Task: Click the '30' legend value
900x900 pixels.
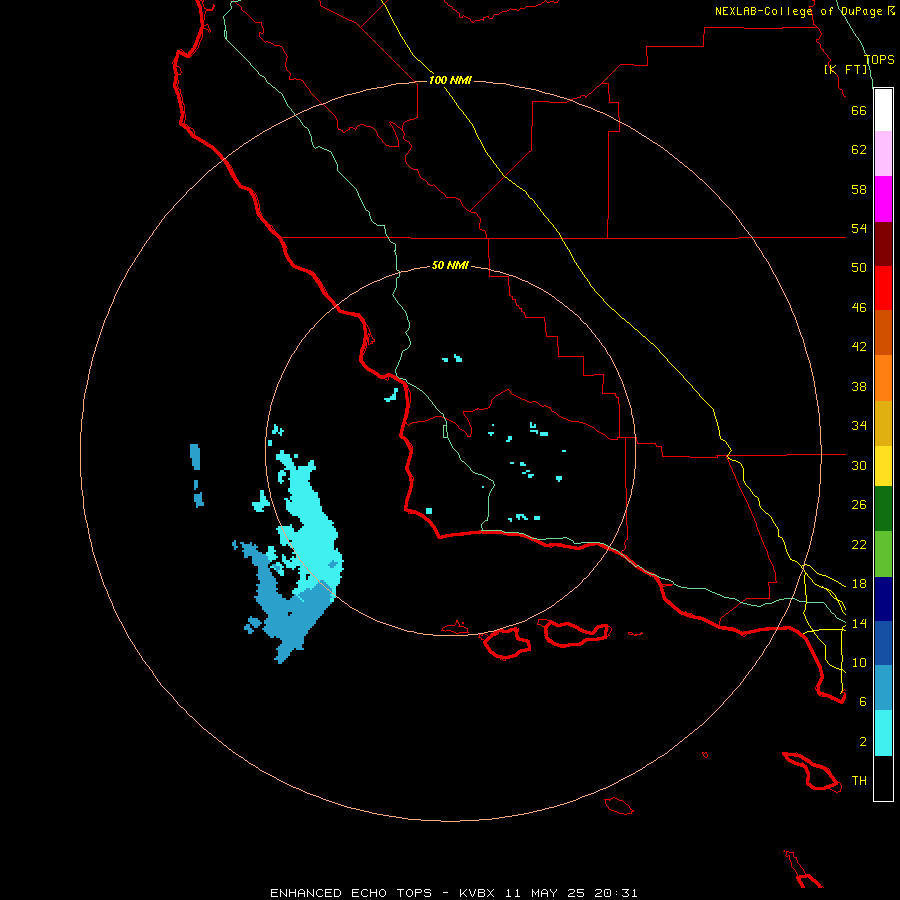Action: 859,465
